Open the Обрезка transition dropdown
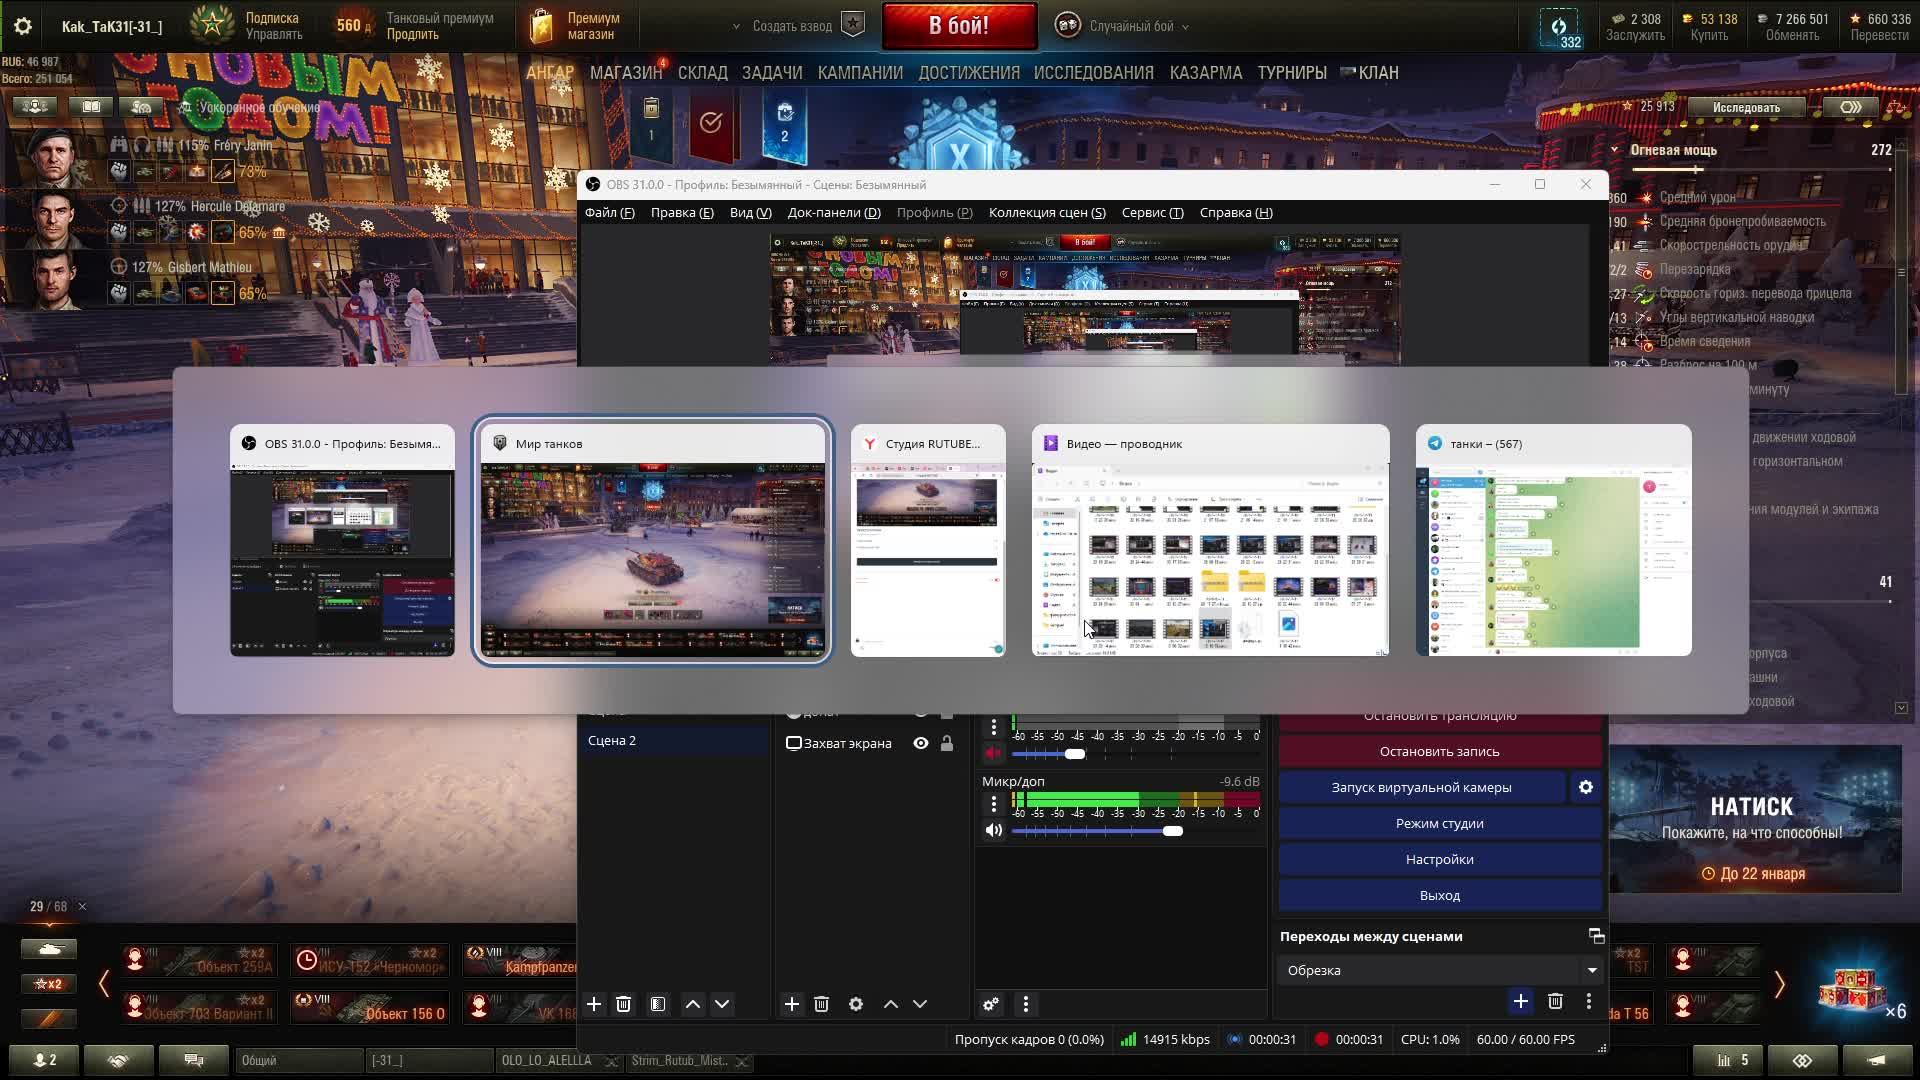The height and width of the screenshot is (1080, 1920). click(x=1440, y=970)
